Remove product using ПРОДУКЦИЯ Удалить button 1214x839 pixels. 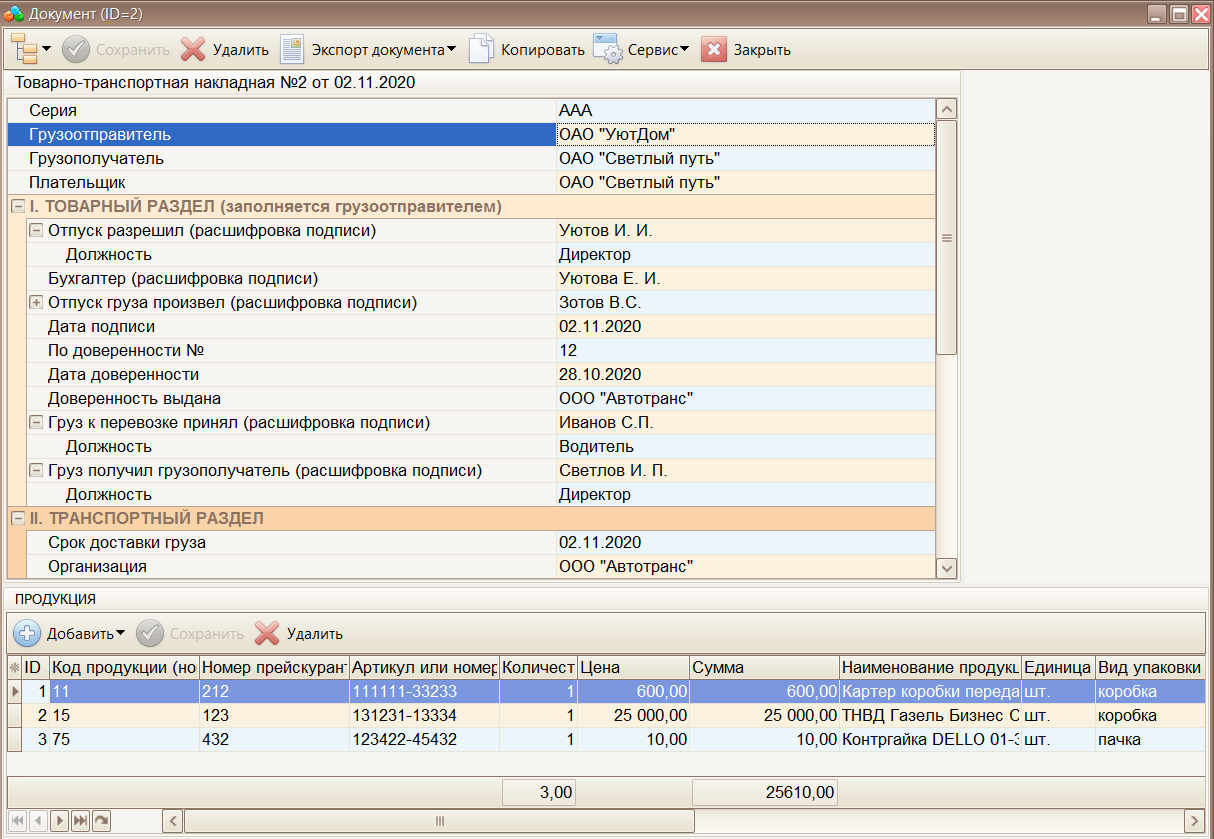[x=298, y=633]
